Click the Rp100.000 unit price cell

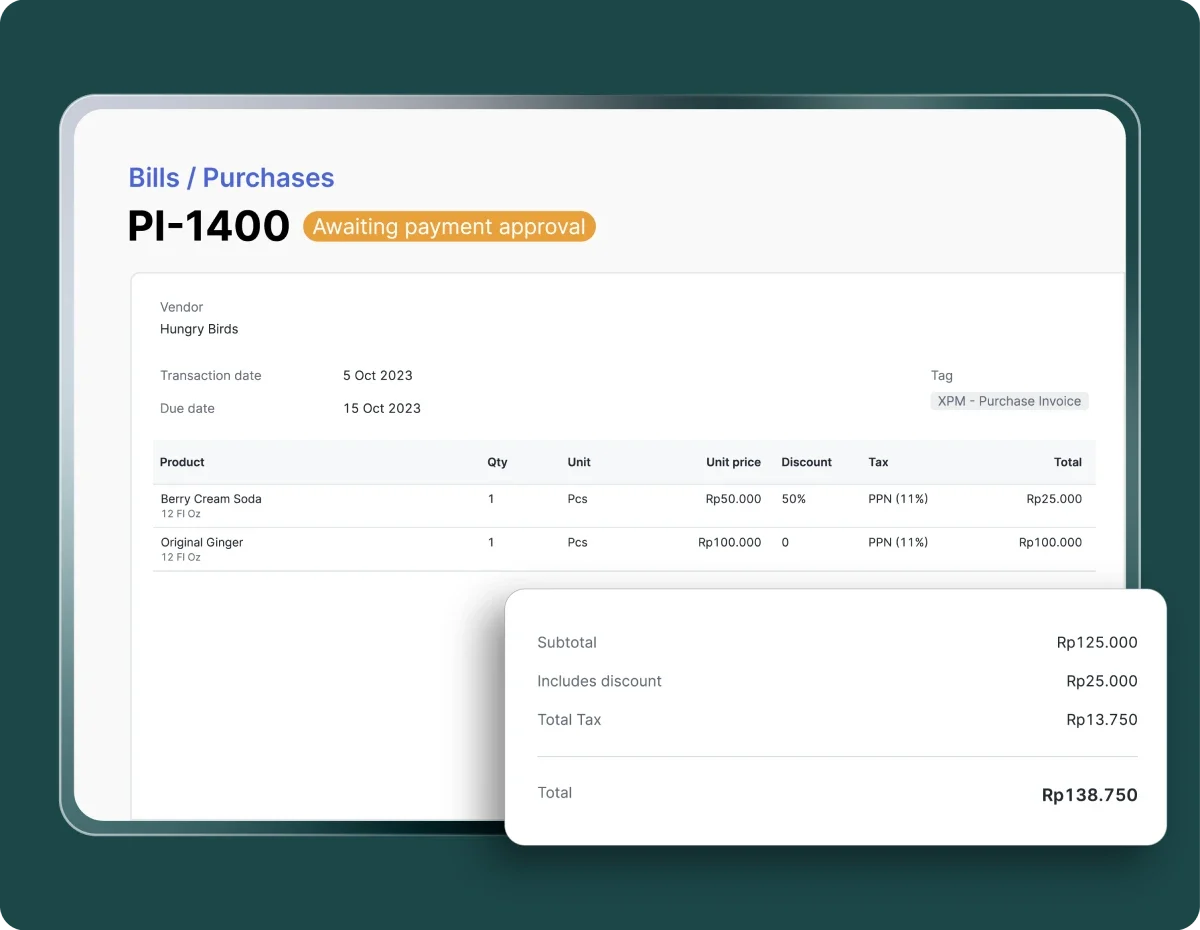click(729, 542)
